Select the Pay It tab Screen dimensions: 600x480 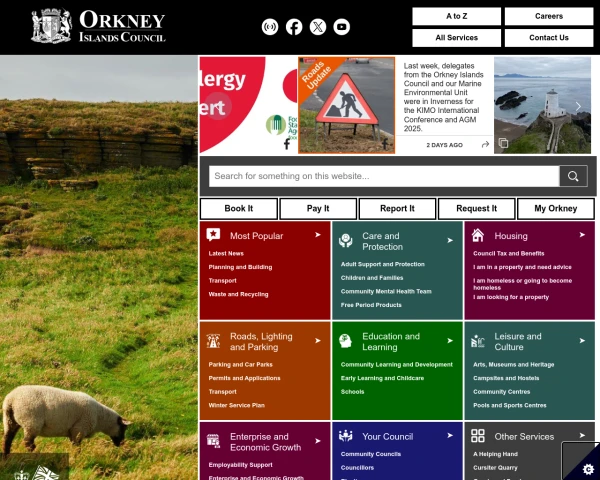pos(318,209)
